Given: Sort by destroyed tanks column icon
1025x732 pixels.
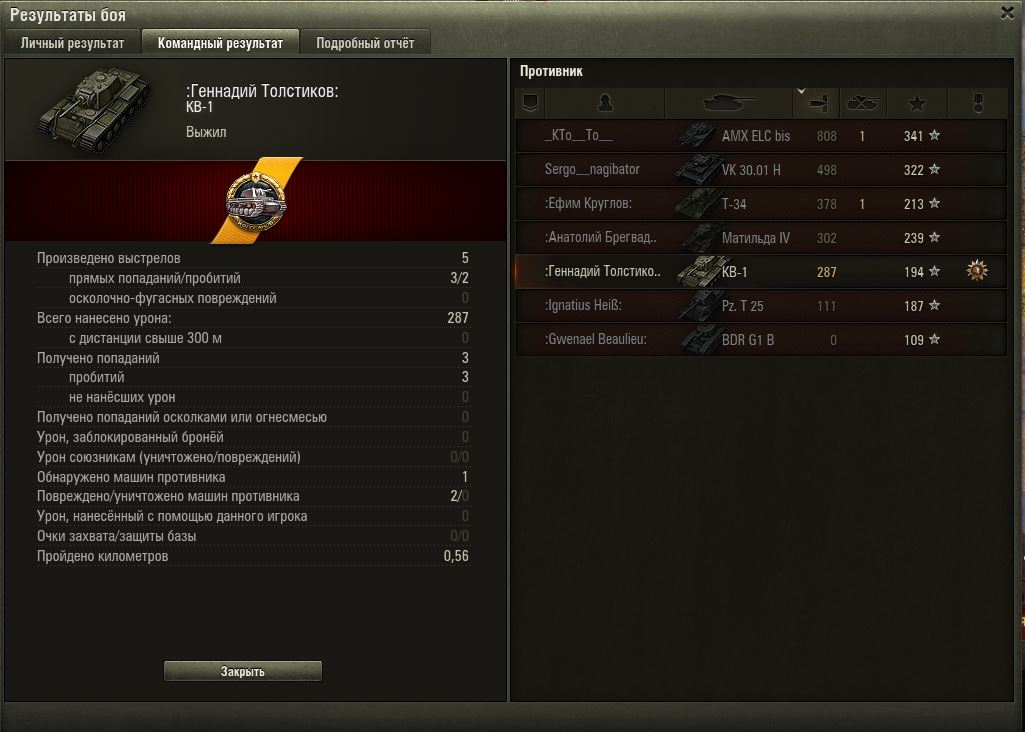Looking at the screenshot, I should tap(863, 103).
